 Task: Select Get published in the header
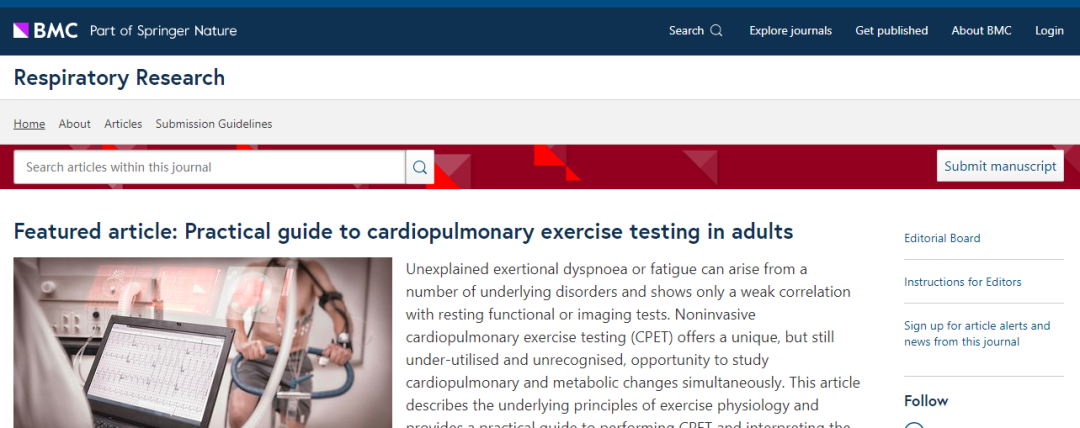[x=891, y=30]
